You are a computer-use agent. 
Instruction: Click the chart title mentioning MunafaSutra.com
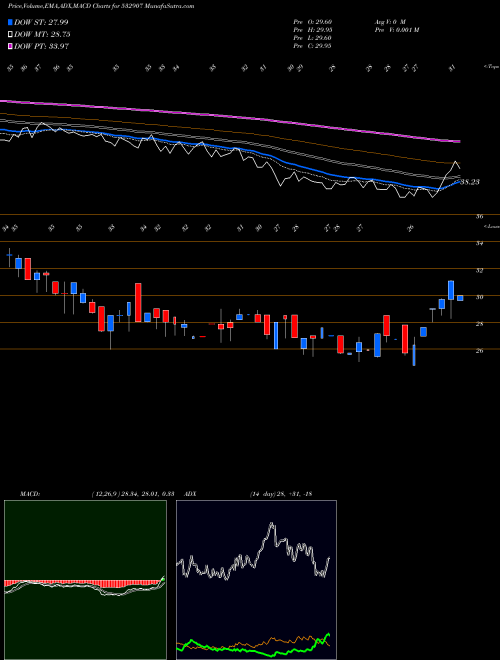click(101, 6)
